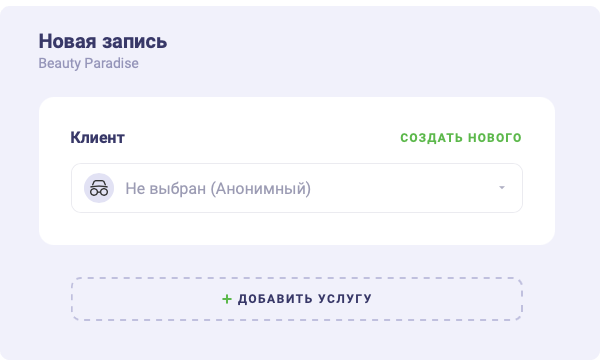Open the Не выбран (Анонимный) client selector
The image size is (600, 360).
pos(297,188)
